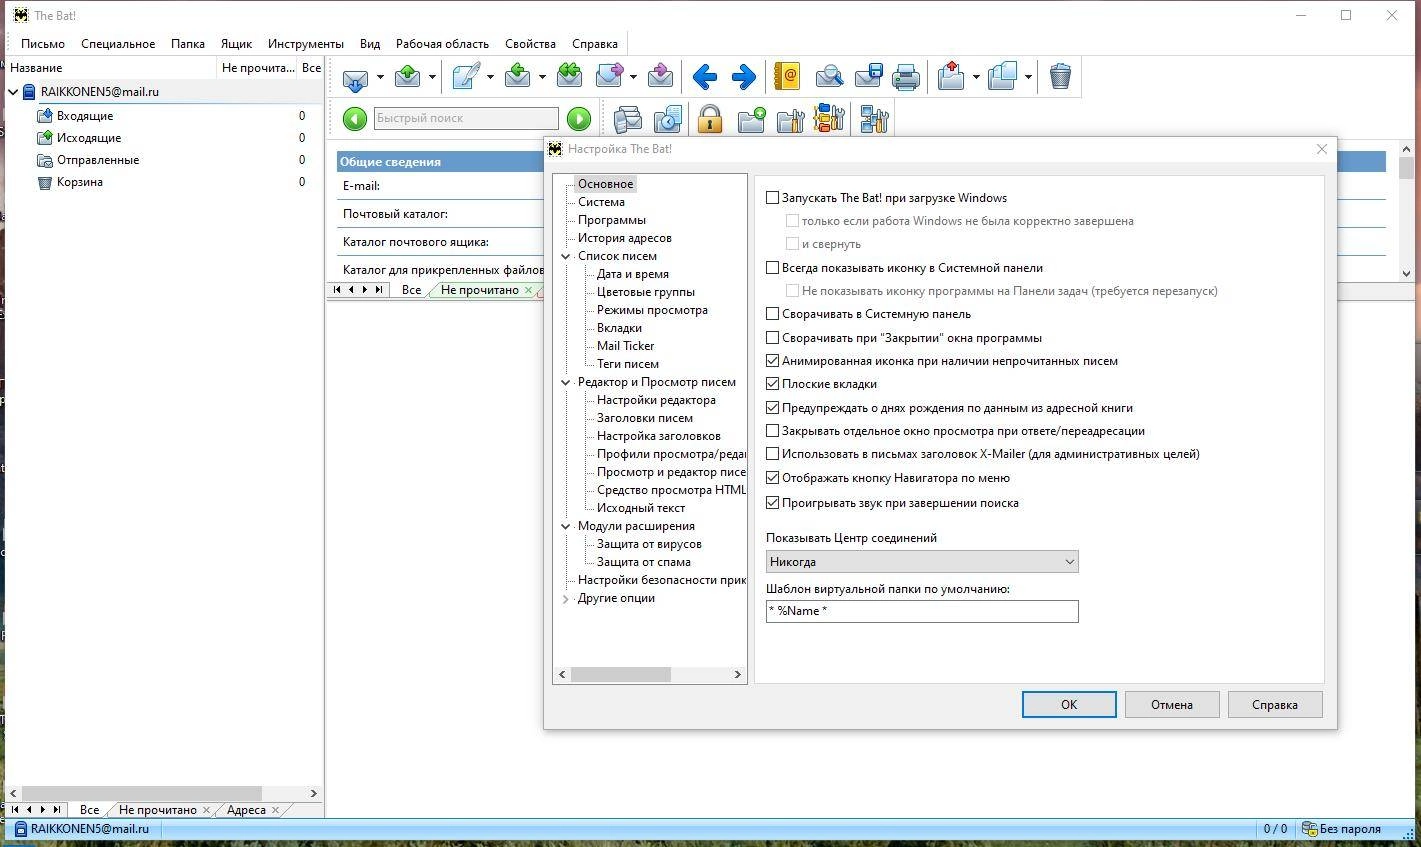This screenshot has height=847, width=1421.
Task: Click the Reply envelope icon
Action: [518, 77]
